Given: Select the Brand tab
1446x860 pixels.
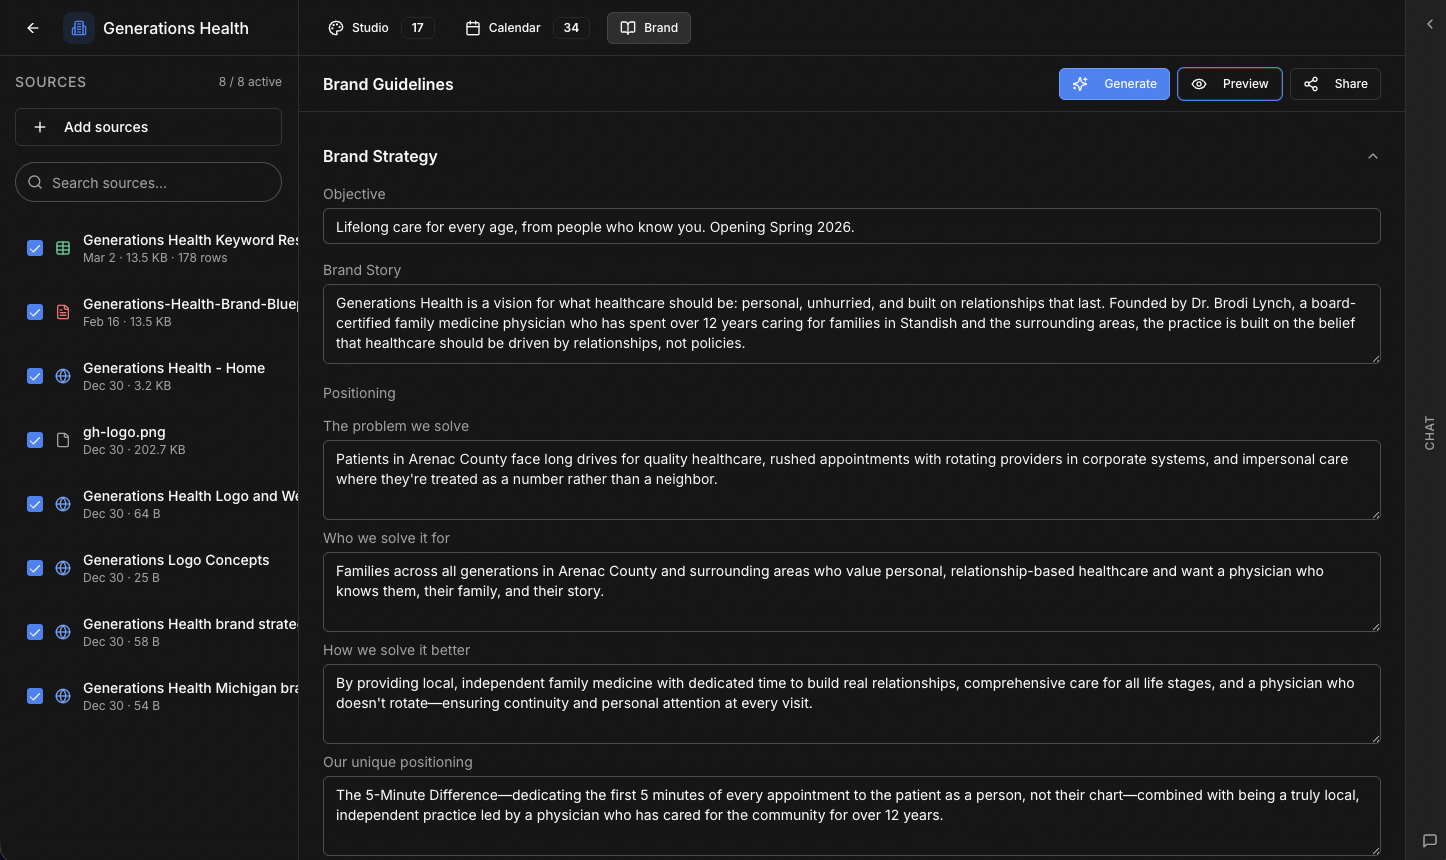Looking at the screenshot, I should tap(649, 28).
